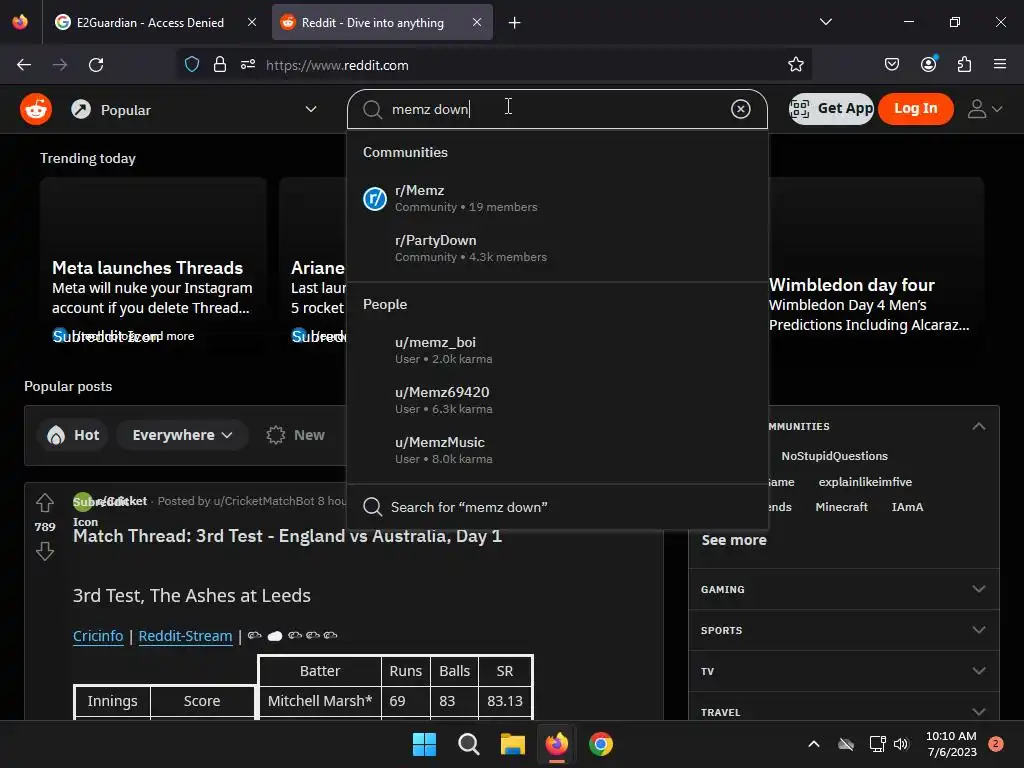Open NoStupidQuestions community link
Screen dimensions: 1024x768
834,456
